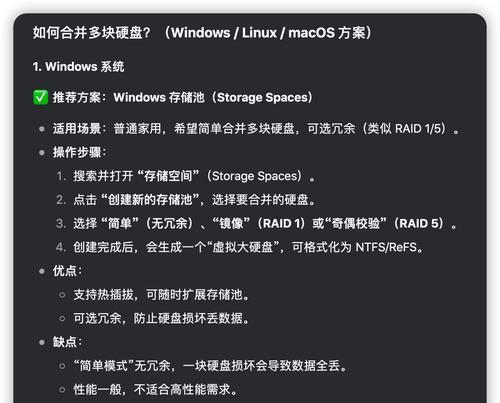Click 推荐方案 Windows 存储池 heading text

(x=183, y=97)
